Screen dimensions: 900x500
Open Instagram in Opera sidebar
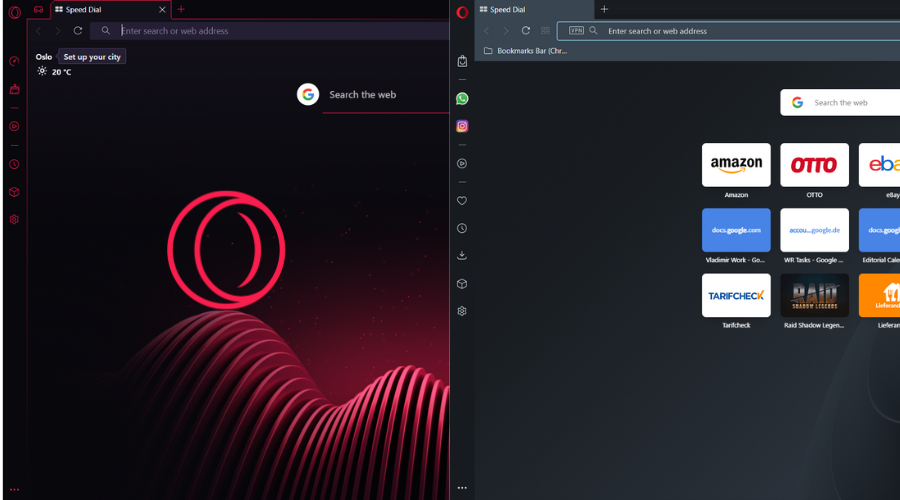click(462, 126)
